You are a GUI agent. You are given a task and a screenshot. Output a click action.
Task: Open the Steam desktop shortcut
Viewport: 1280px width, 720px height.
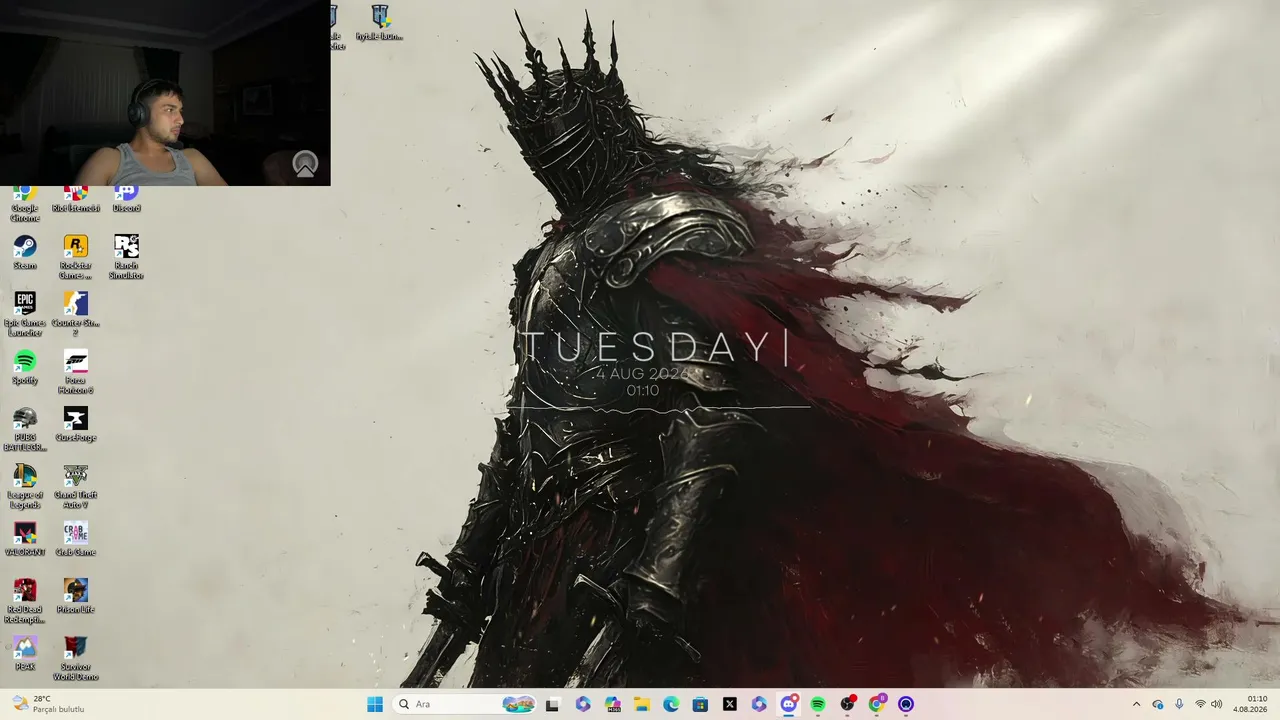click(25, 252)
